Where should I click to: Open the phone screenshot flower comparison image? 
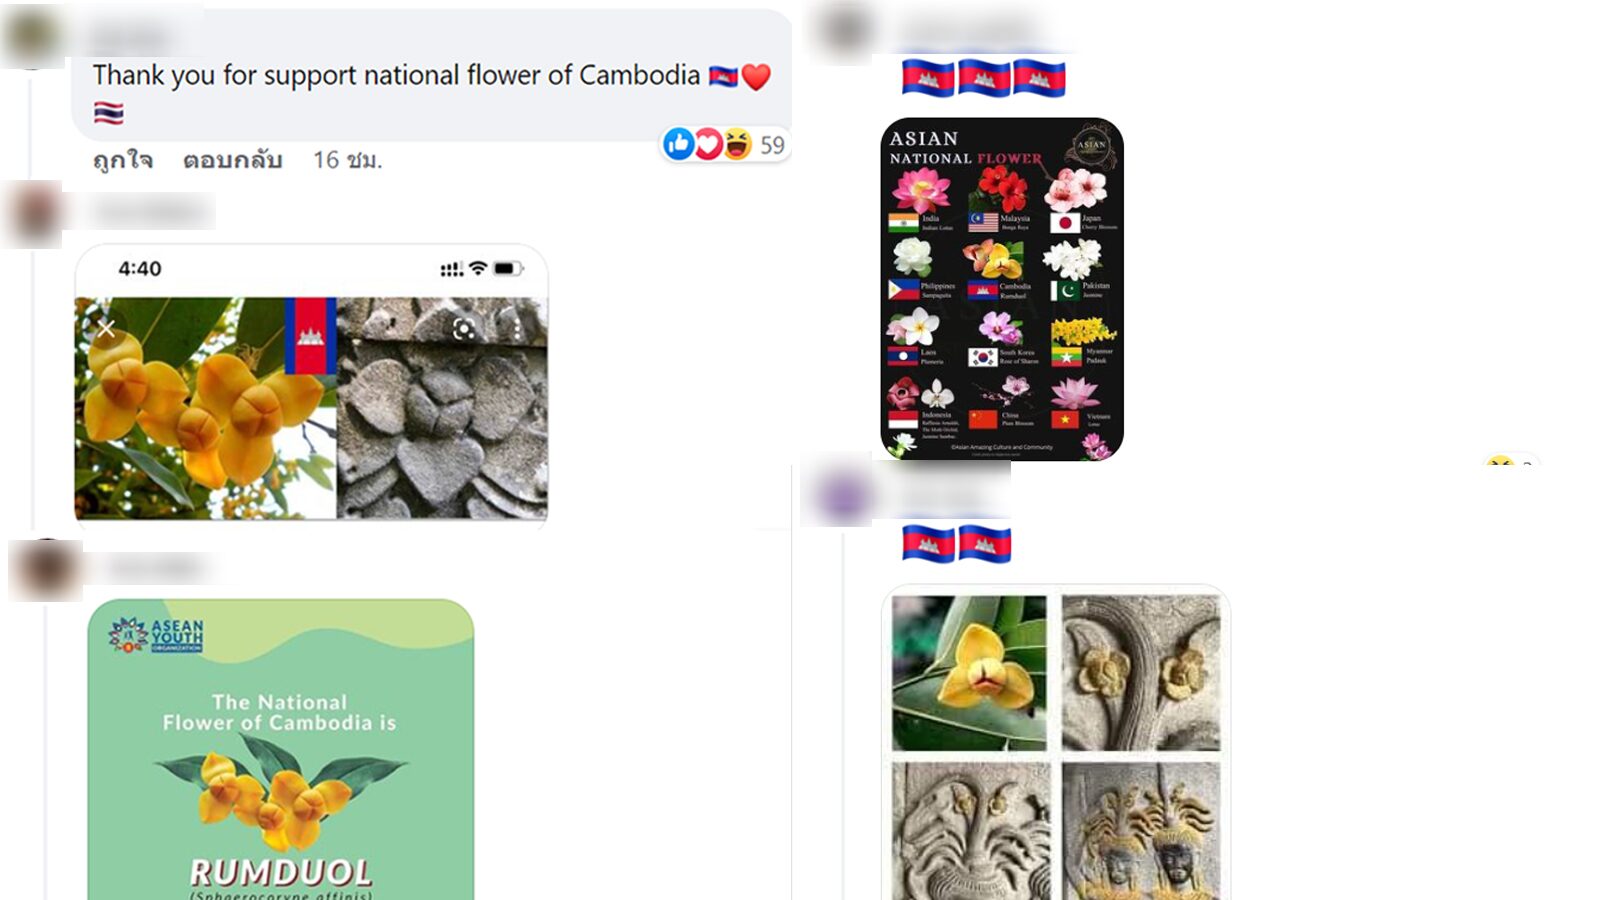point(311,383)
